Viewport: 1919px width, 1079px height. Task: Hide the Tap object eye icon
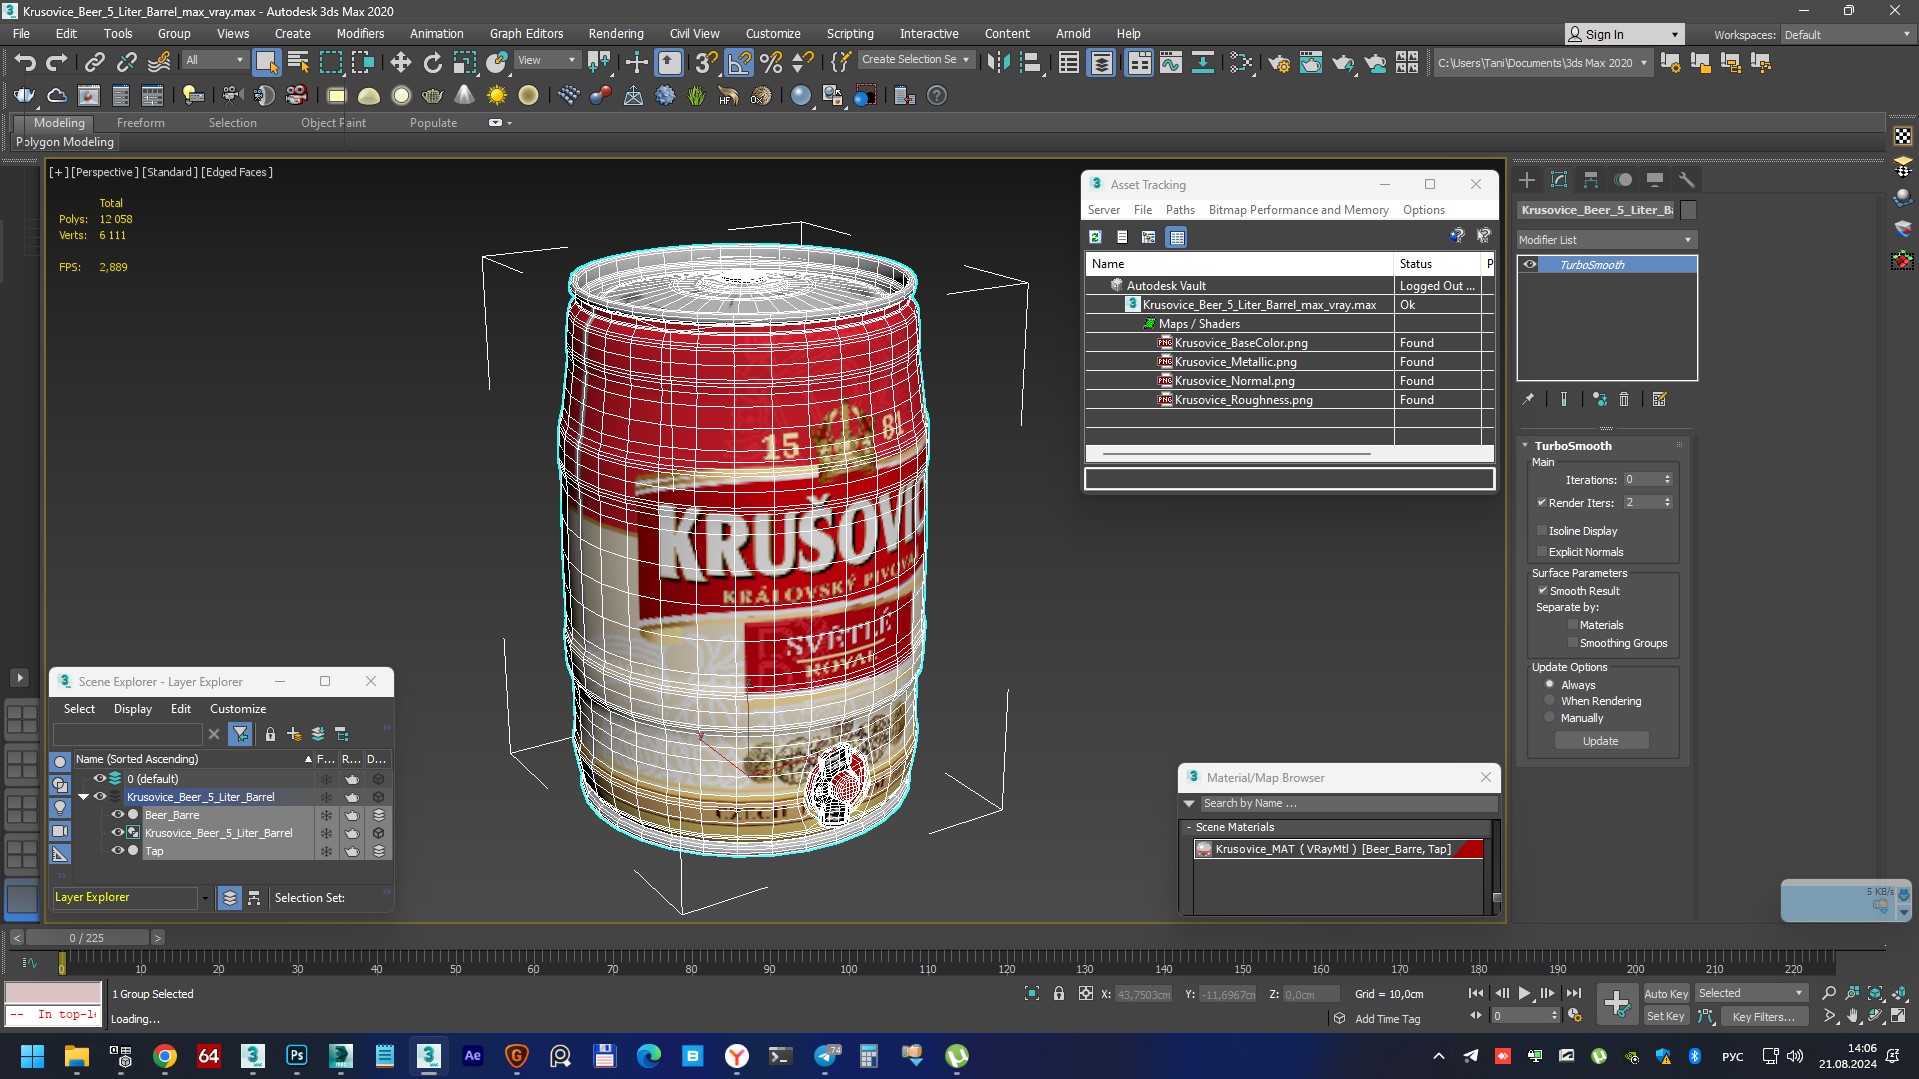pyautogui.click(x=117, y=851)
